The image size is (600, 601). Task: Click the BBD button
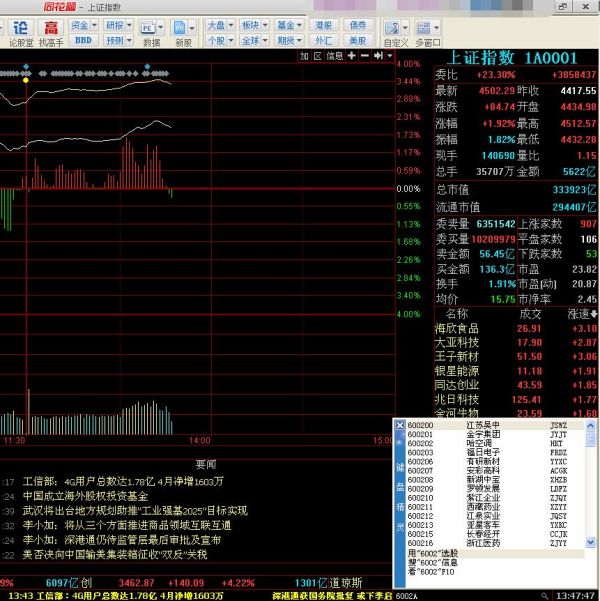(83, 40)
